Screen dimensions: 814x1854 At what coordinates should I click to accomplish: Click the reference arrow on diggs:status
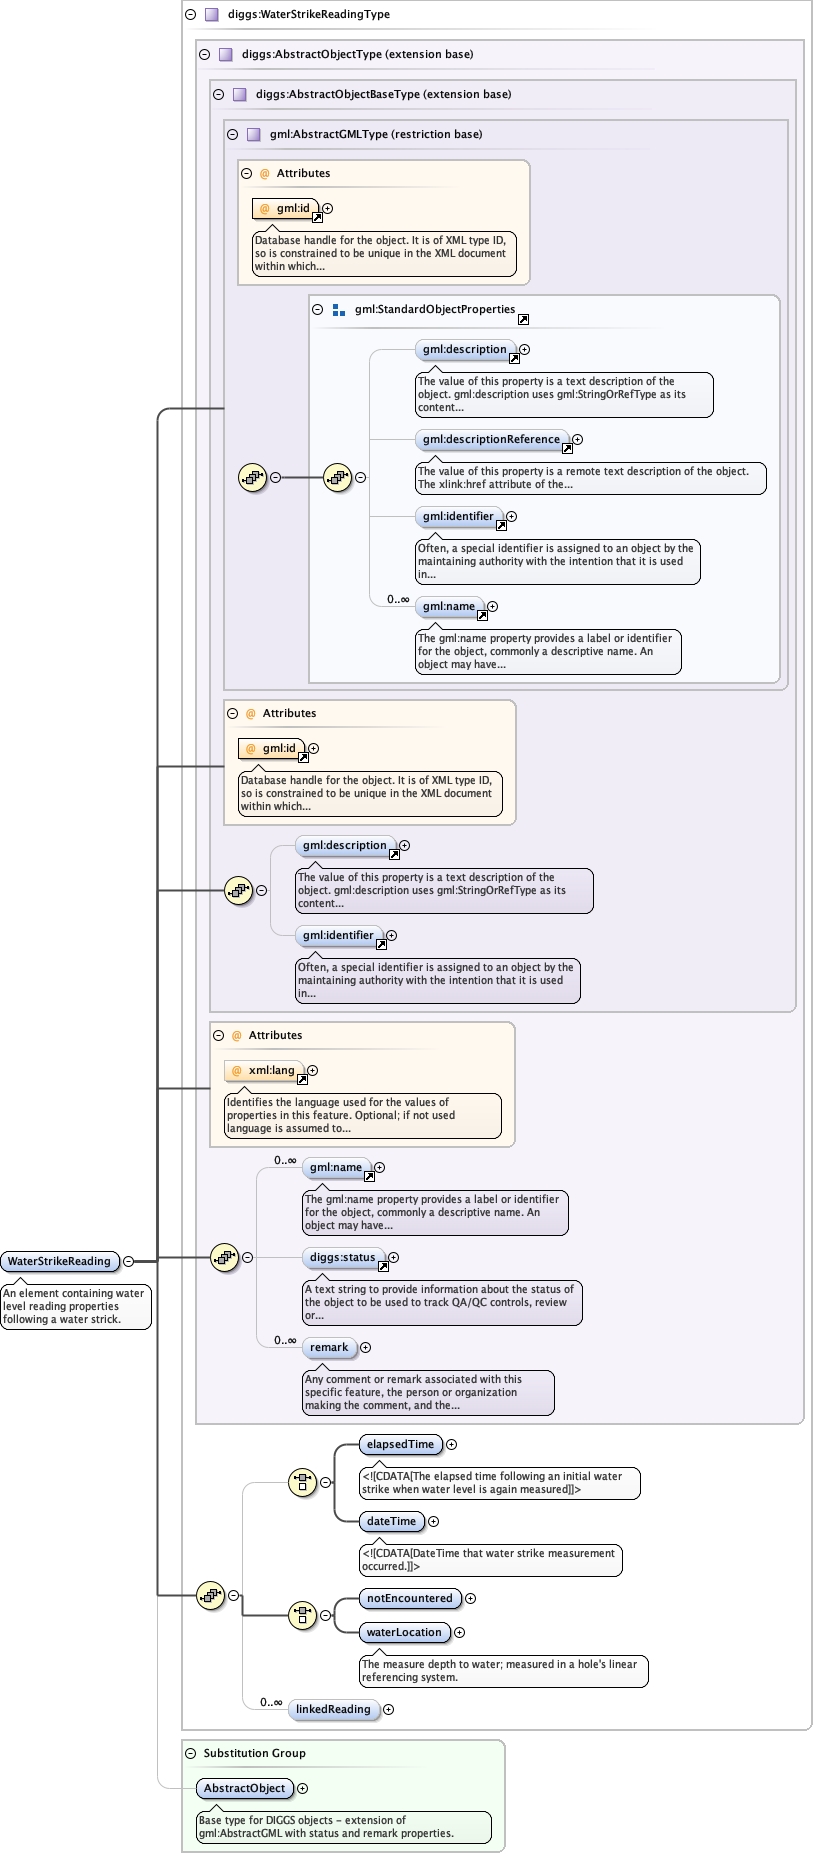[383, 1266]
